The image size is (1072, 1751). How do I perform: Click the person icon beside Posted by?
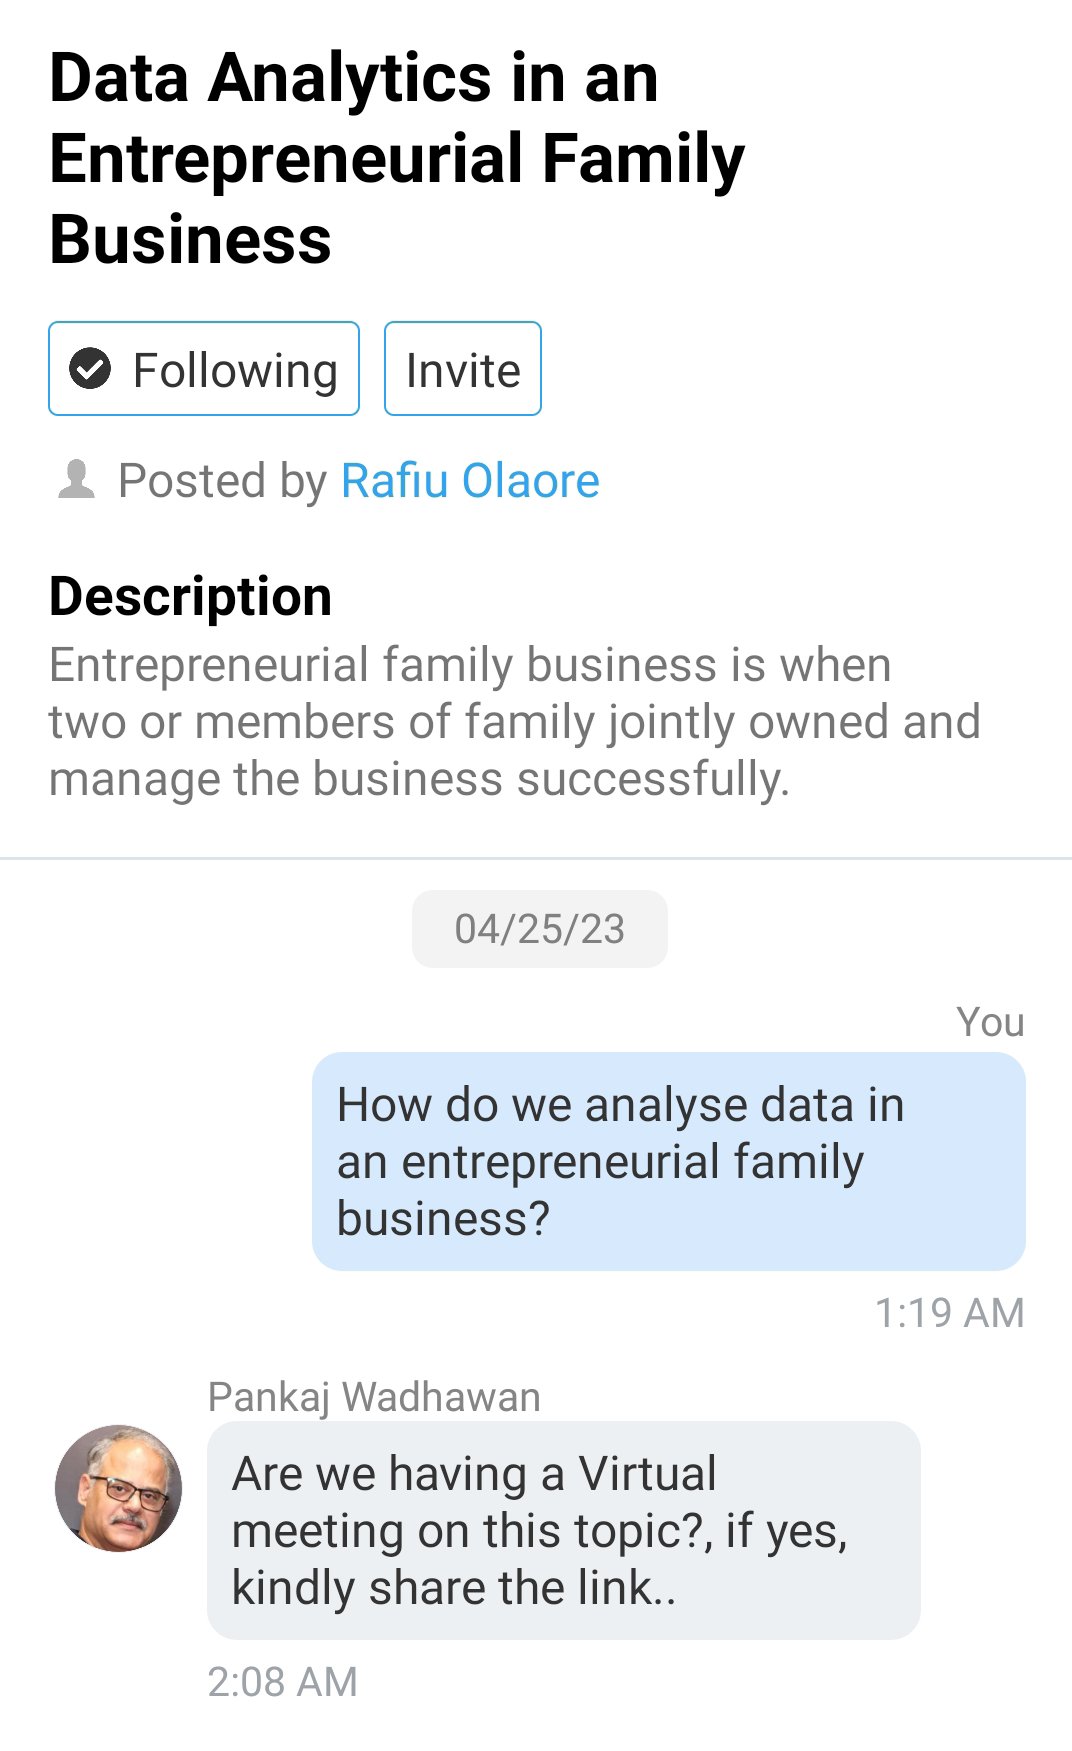(76, 480)
